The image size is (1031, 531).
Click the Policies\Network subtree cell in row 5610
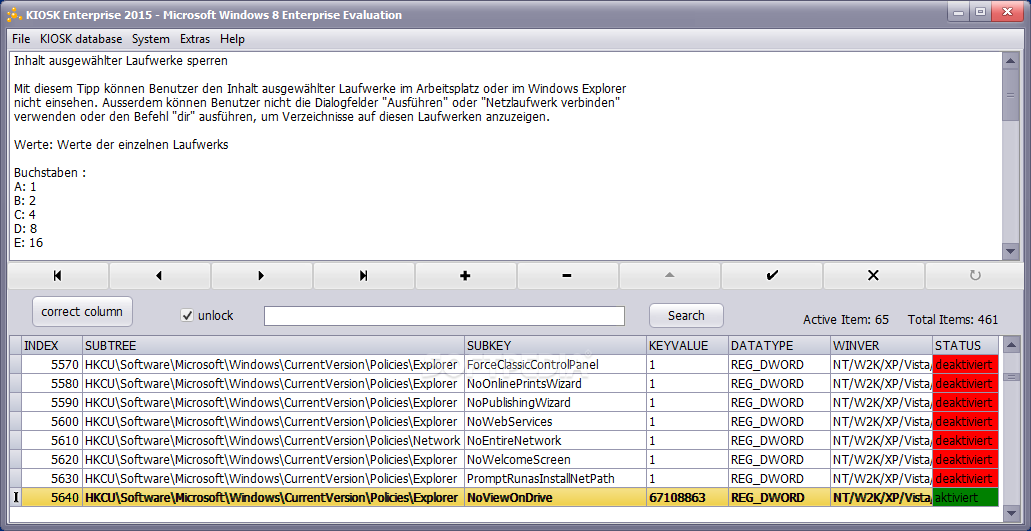[x=273, y=440]
